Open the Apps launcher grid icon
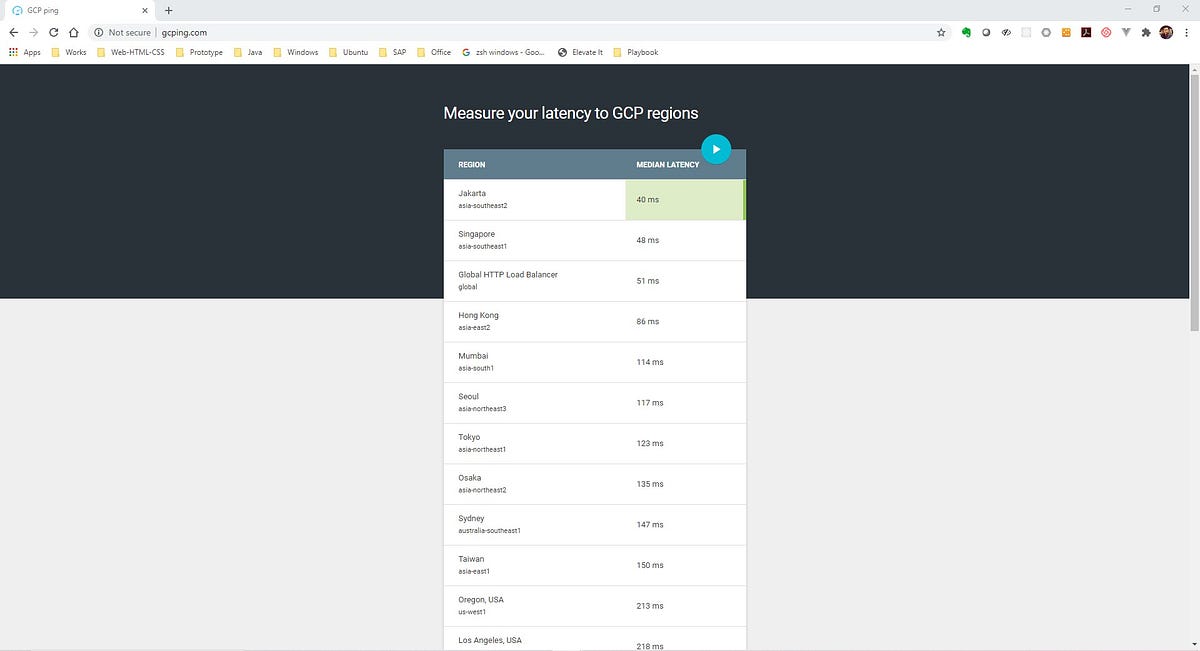Viewport: 1200px width, 651px height. click(11, 52)
